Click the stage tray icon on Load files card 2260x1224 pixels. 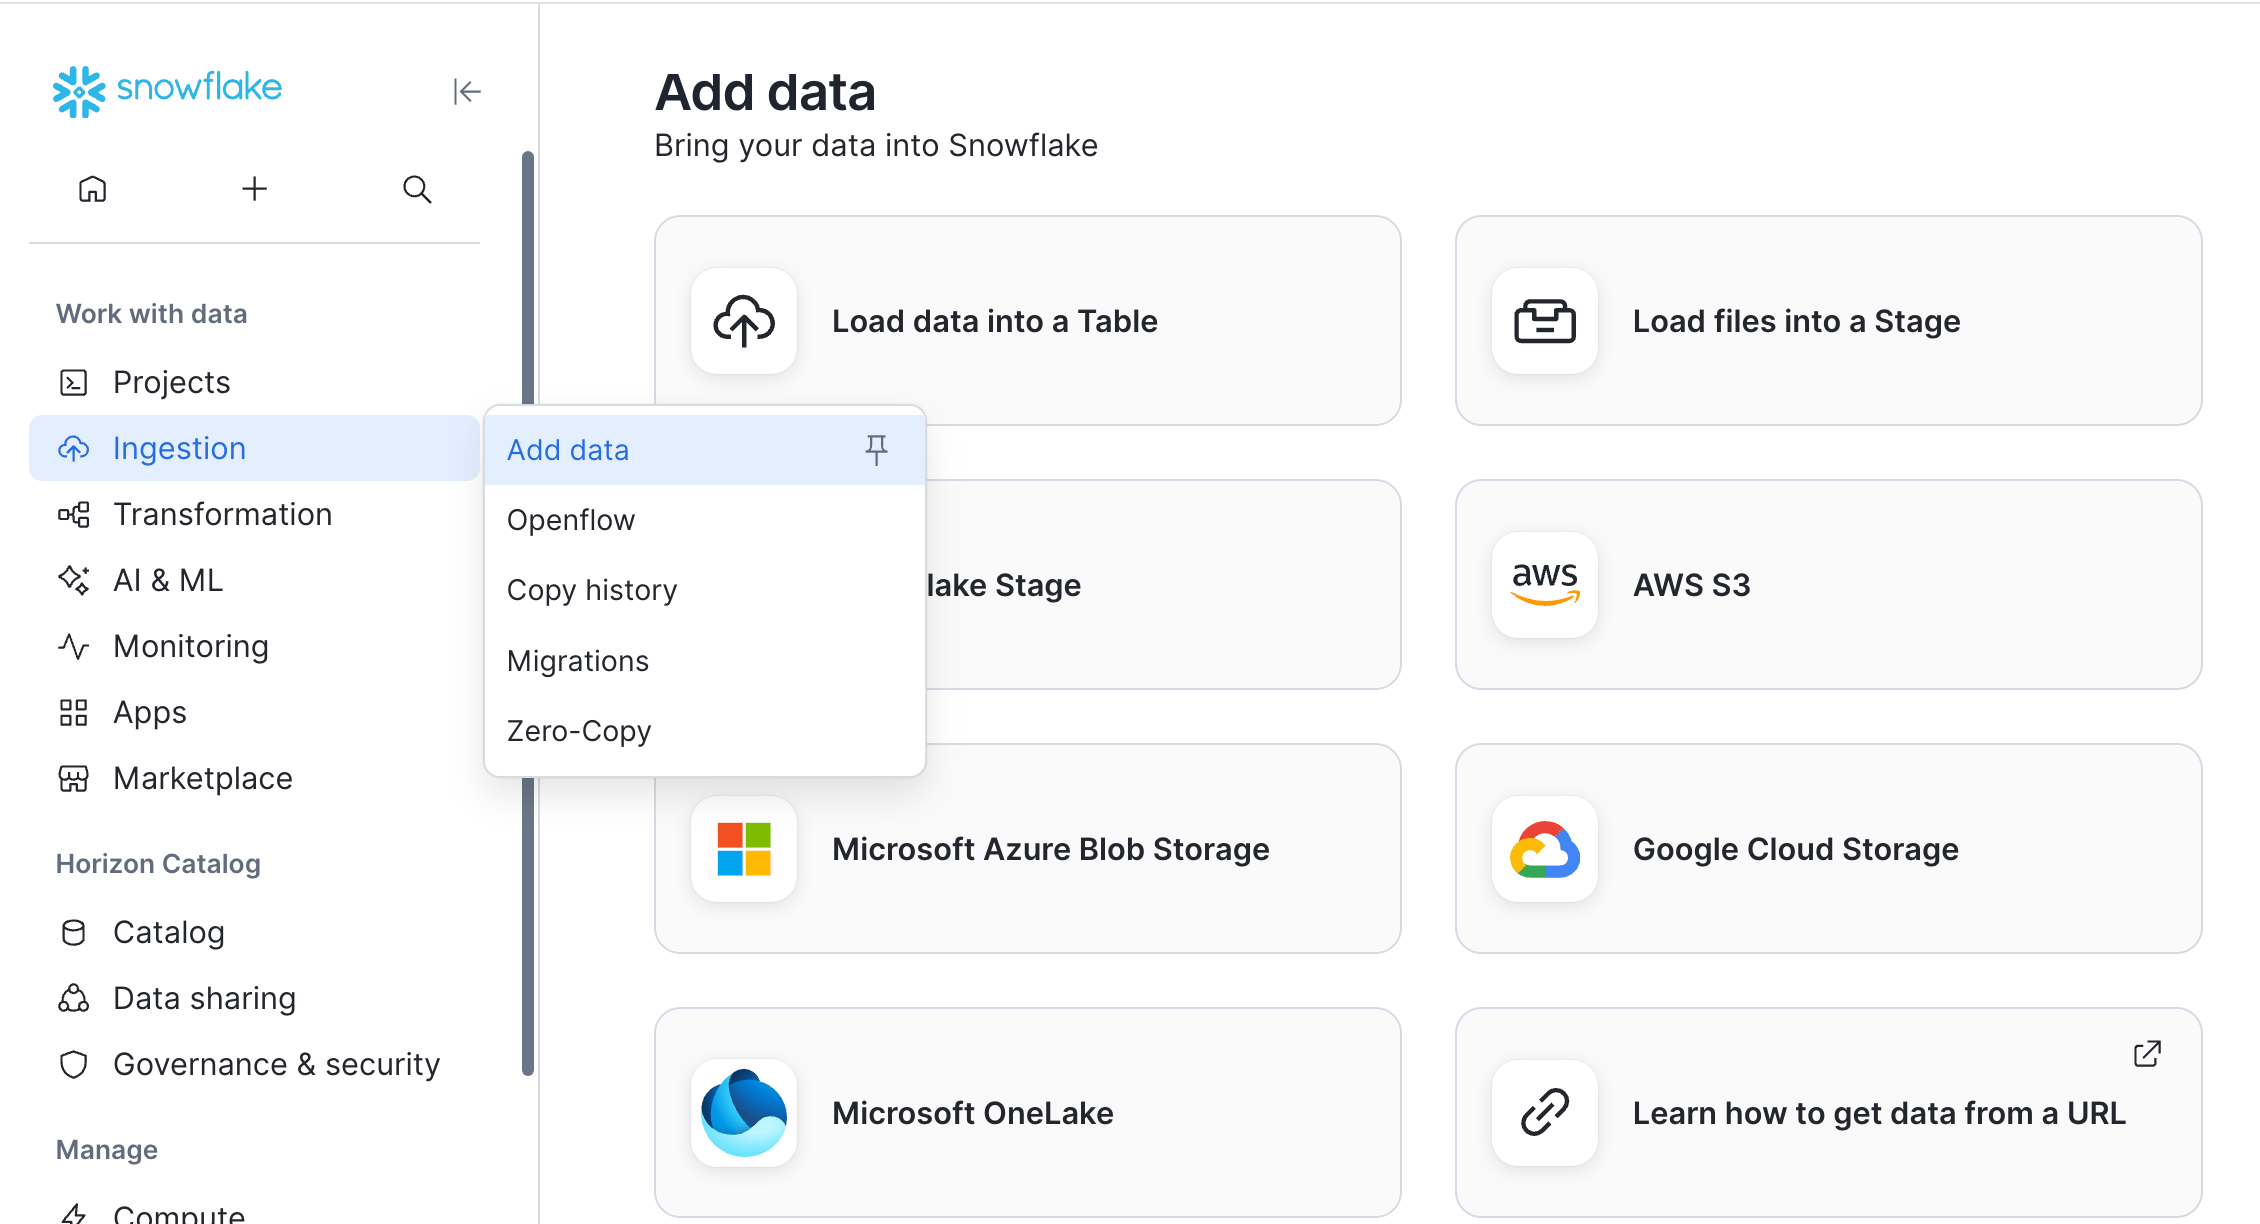coord(1545,321)
